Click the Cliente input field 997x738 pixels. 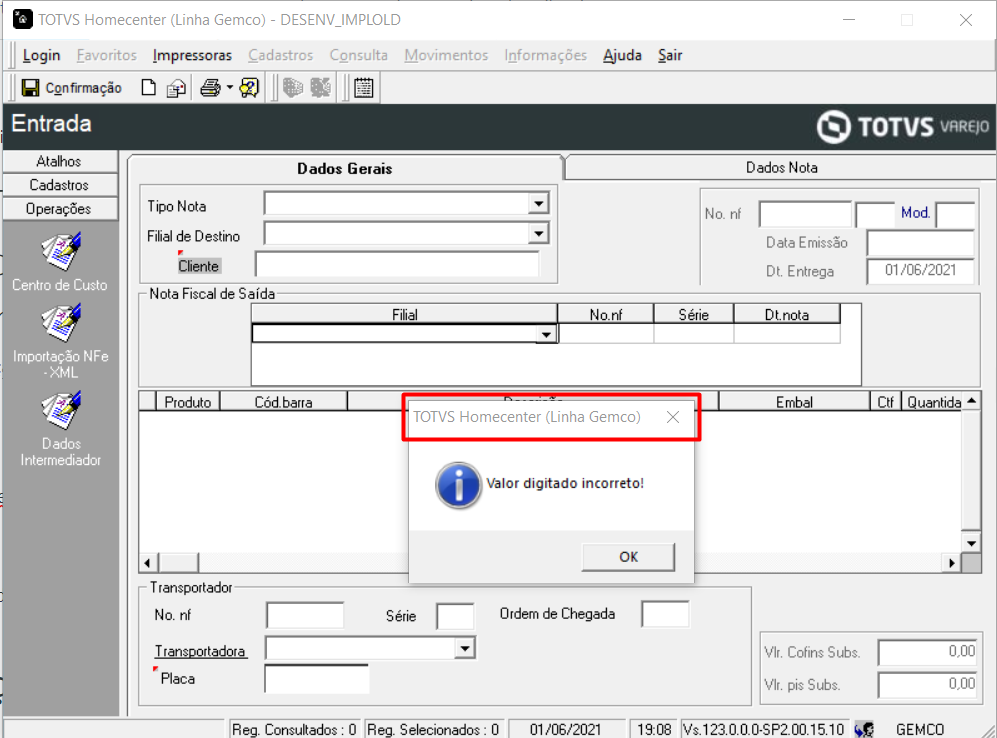pyautogui.click(x=398, y=264)
